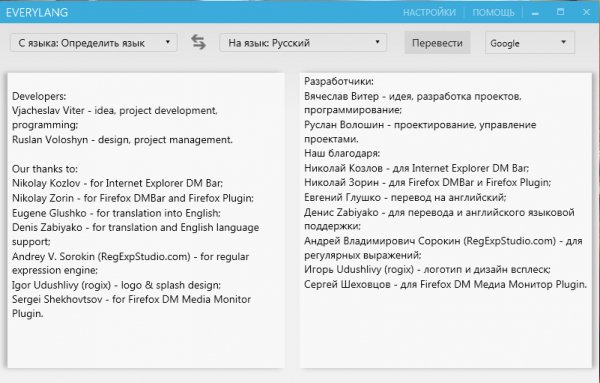Minimize the EveryLang window

click(535, 13)
